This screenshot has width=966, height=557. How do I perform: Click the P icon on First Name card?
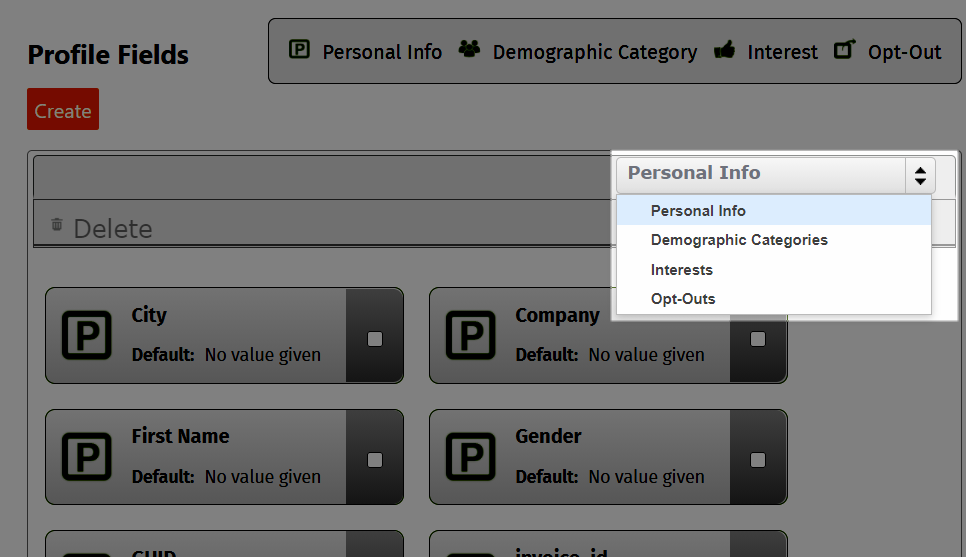[87, 457]
